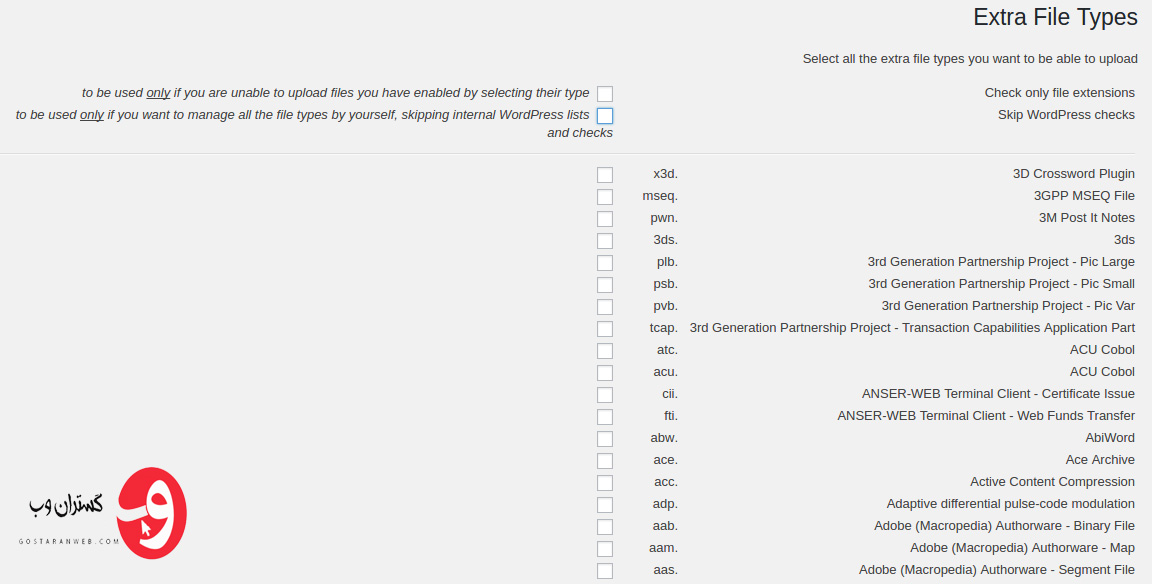
Task: Tick the 3ds file type checkbox
Action: [605, 241]
